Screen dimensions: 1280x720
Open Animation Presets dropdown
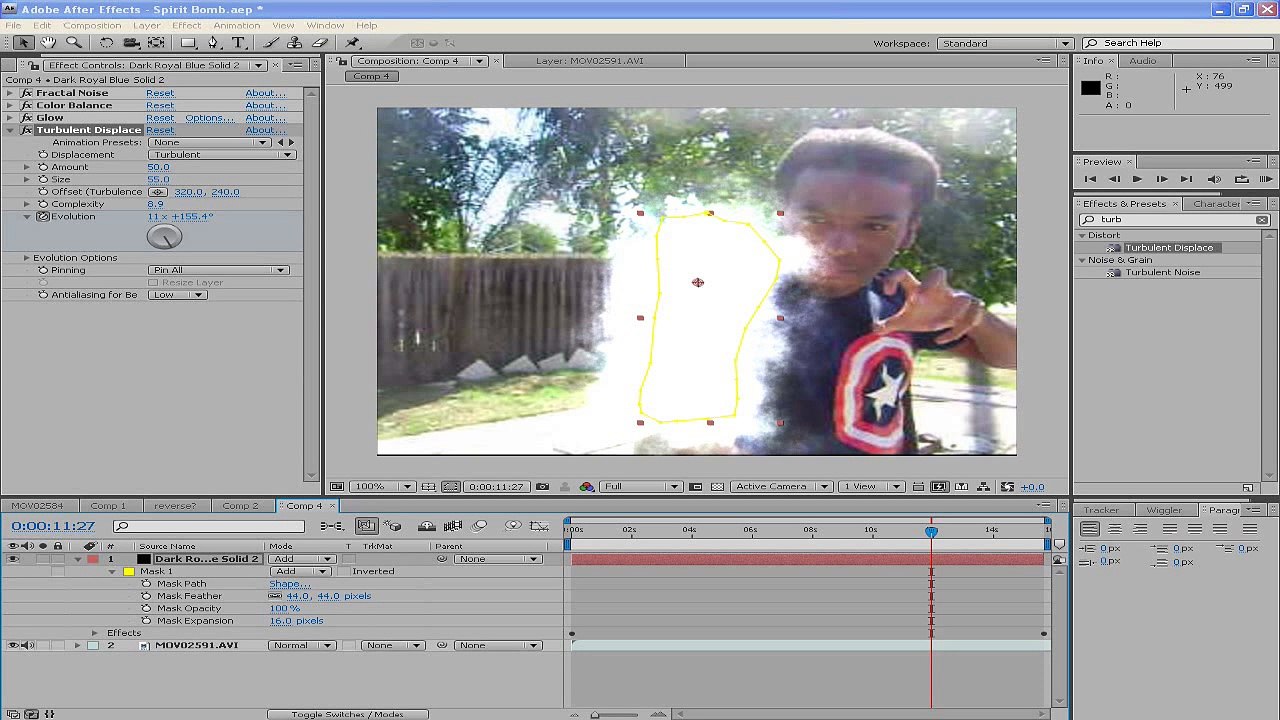tap(209, 142)
